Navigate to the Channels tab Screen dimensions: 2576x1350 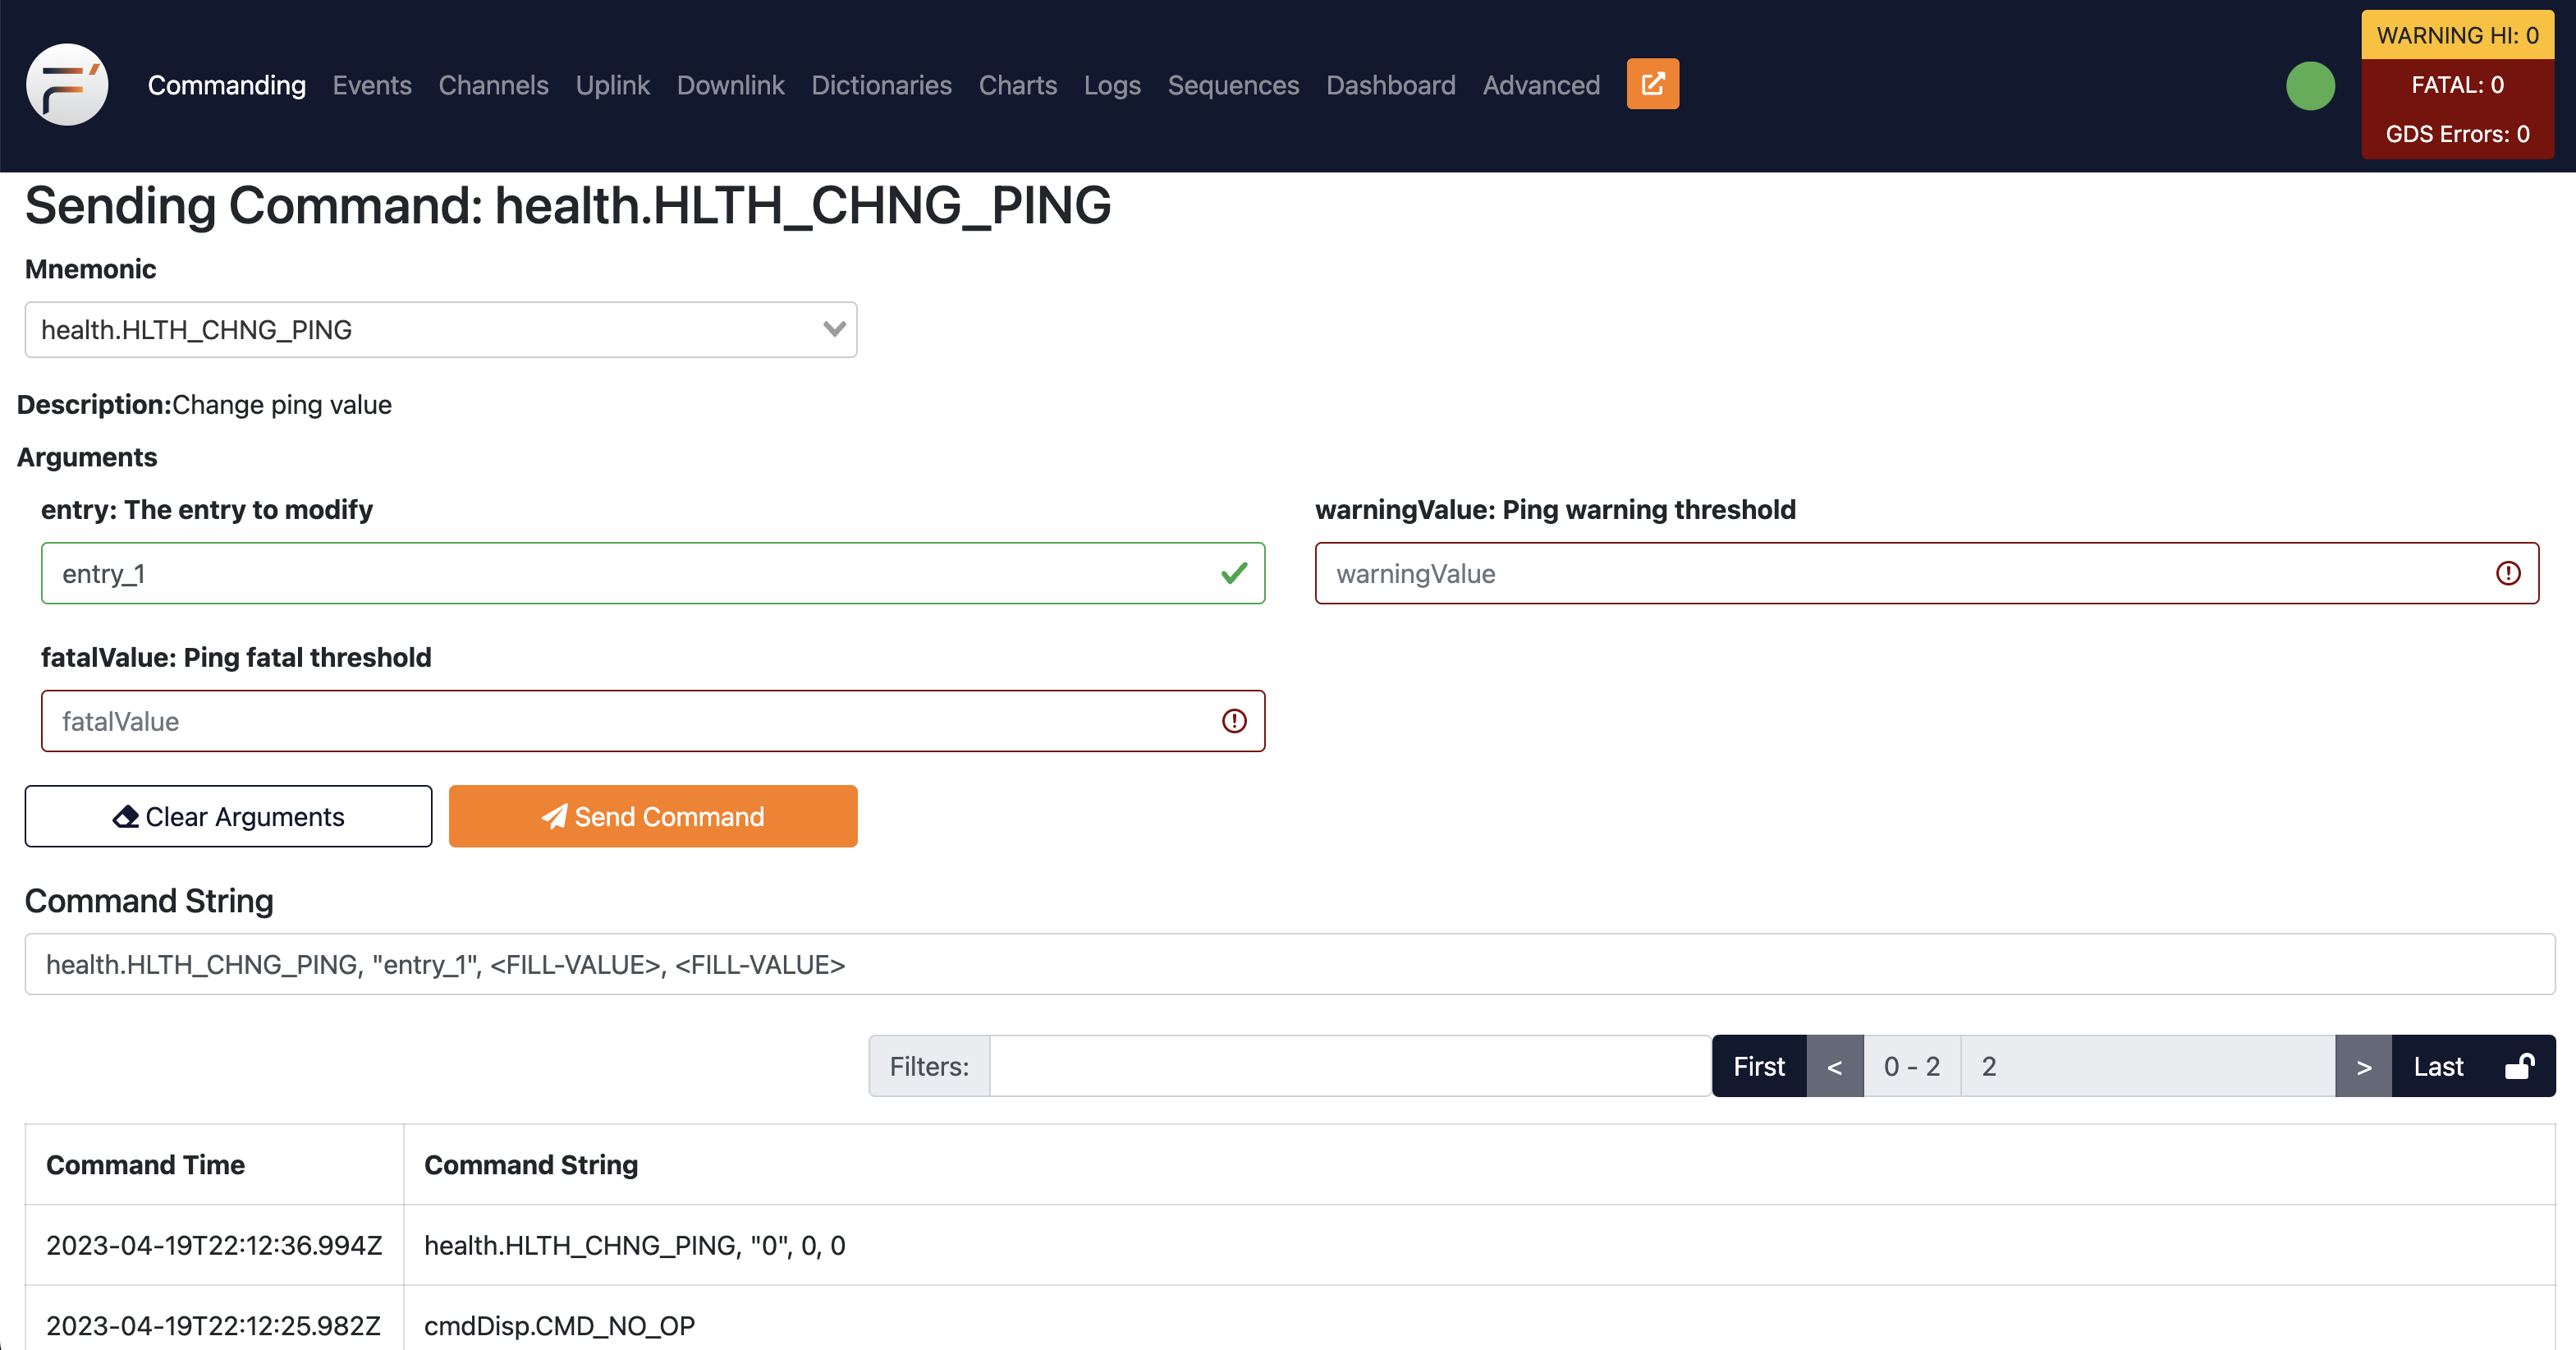click(494, 84)
